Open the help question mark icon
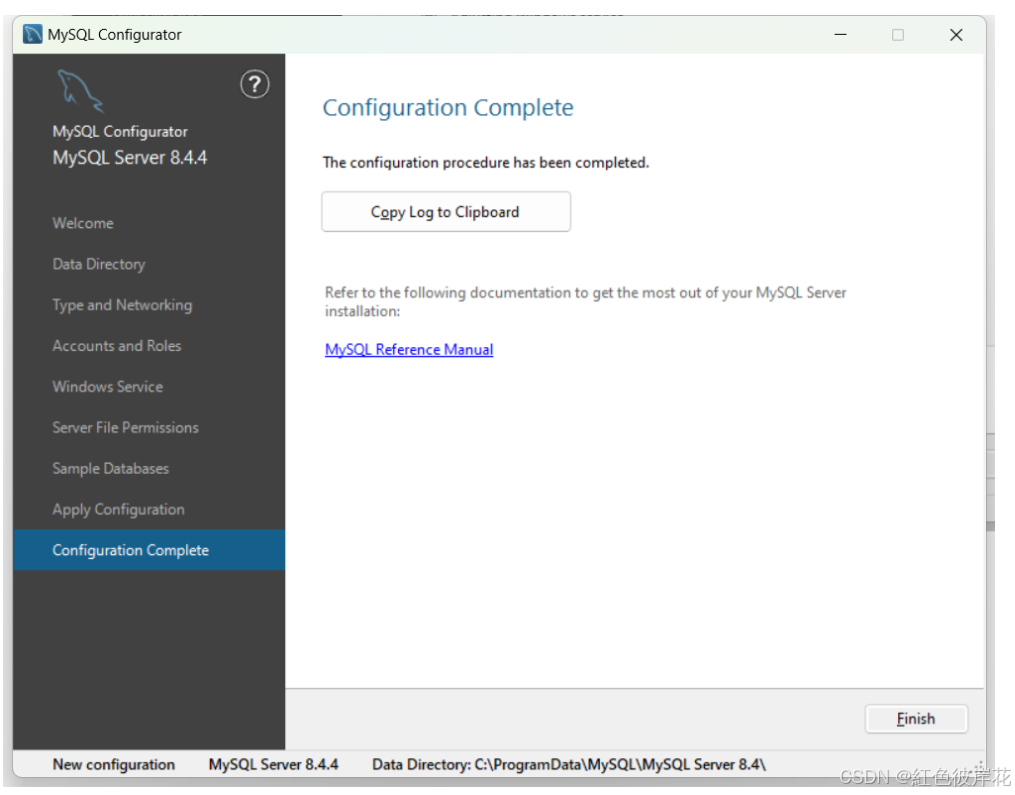Screen dimensions: 1015x795 254,84
